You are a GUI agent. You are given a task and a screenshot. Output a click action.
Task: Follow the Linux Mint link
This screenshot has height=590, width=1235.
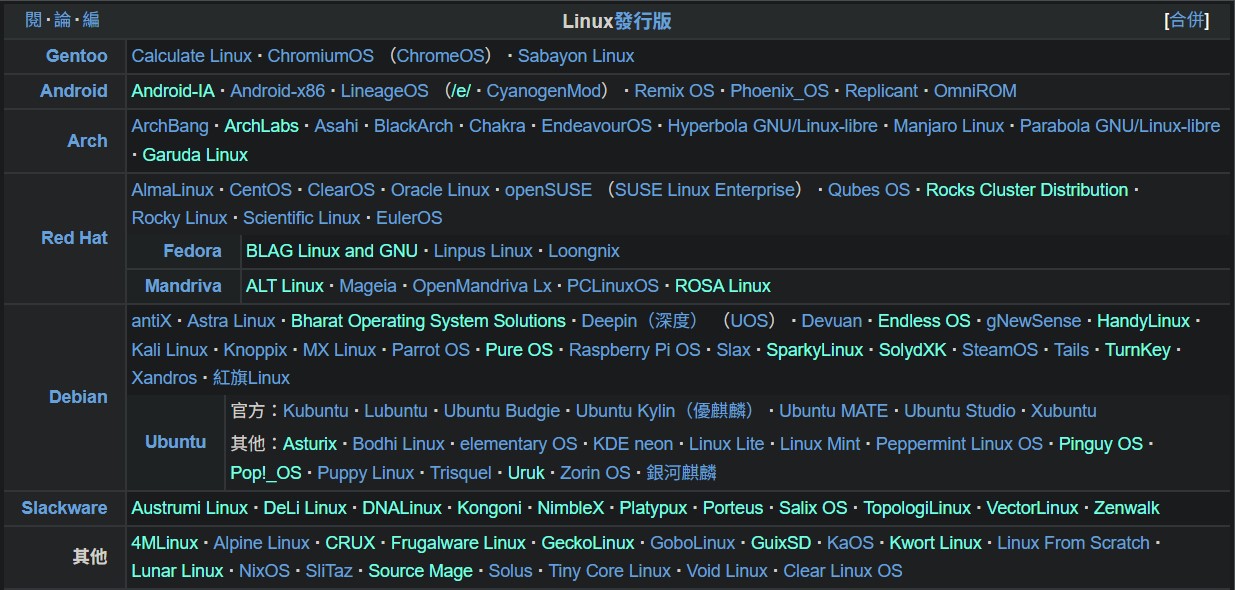pyautogui.click(x=821, y=444)
